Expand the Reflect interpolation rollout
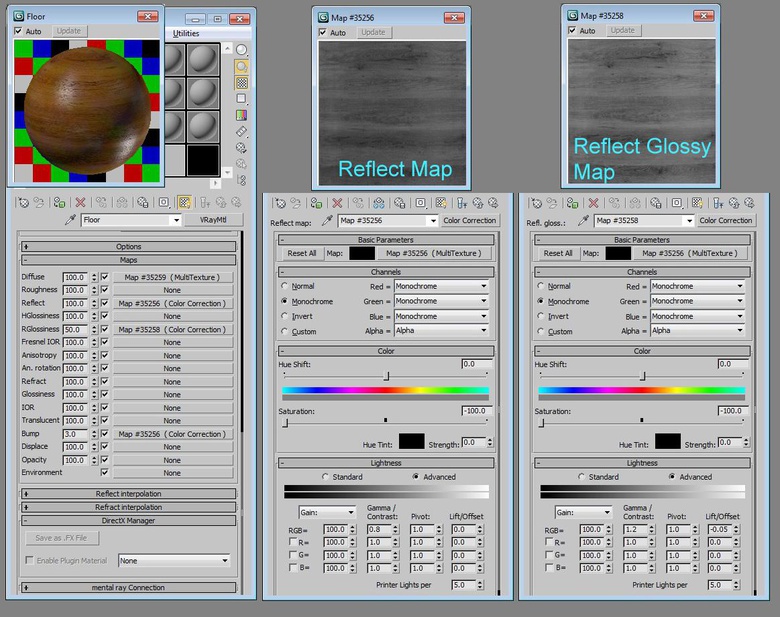The height and width of the screenshot is (617, 780). (128, 494)
